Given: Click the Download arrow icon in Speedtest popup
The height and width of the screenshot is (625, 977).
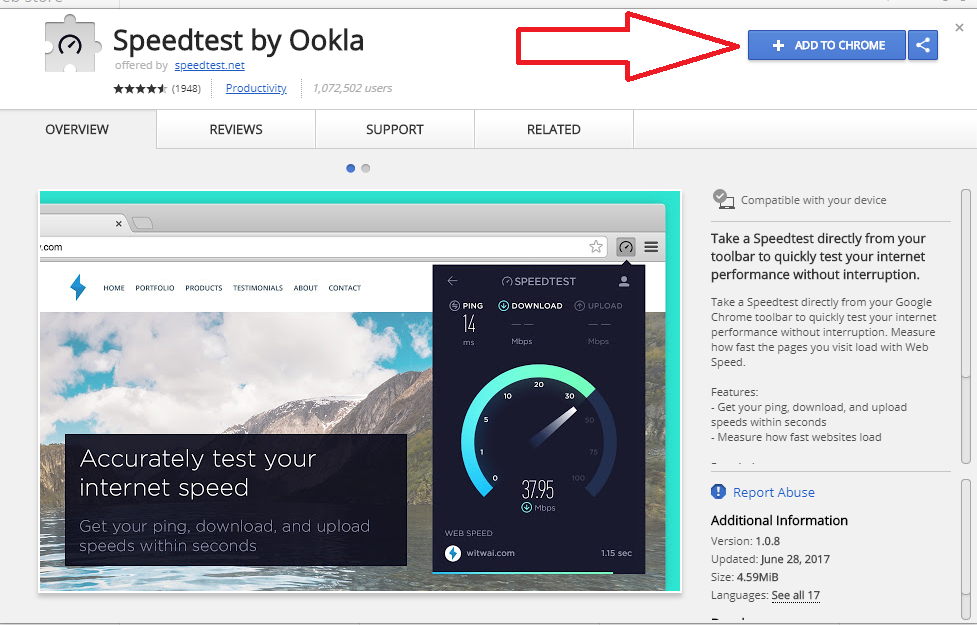Looking at the screenshot, I should point(503,305).
